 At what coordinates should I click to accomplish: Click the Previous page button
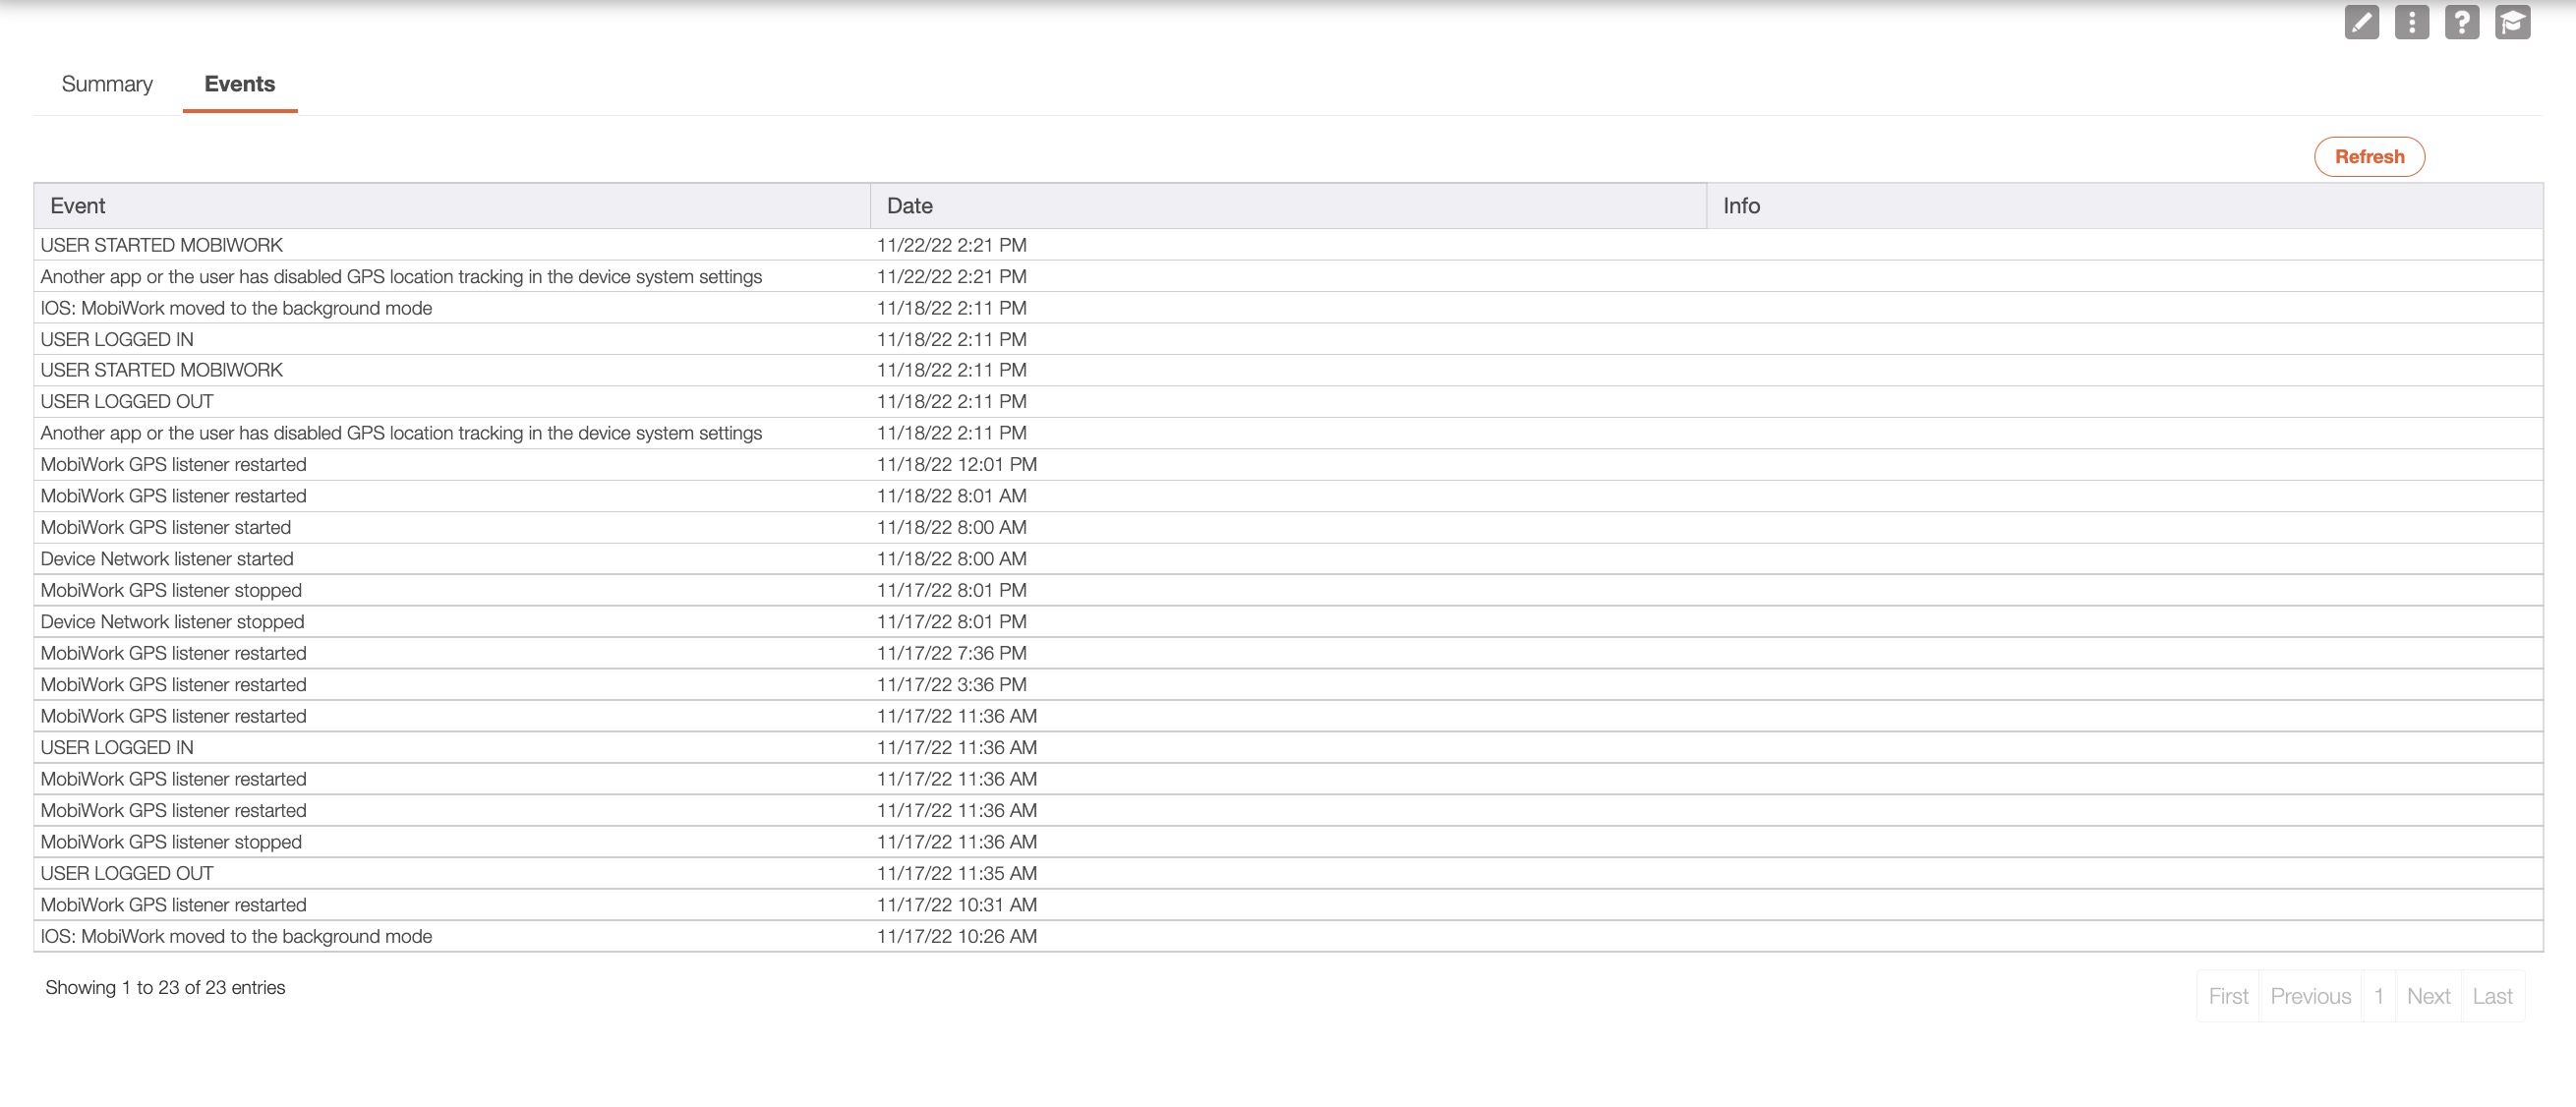click(x=2310, y=996)
